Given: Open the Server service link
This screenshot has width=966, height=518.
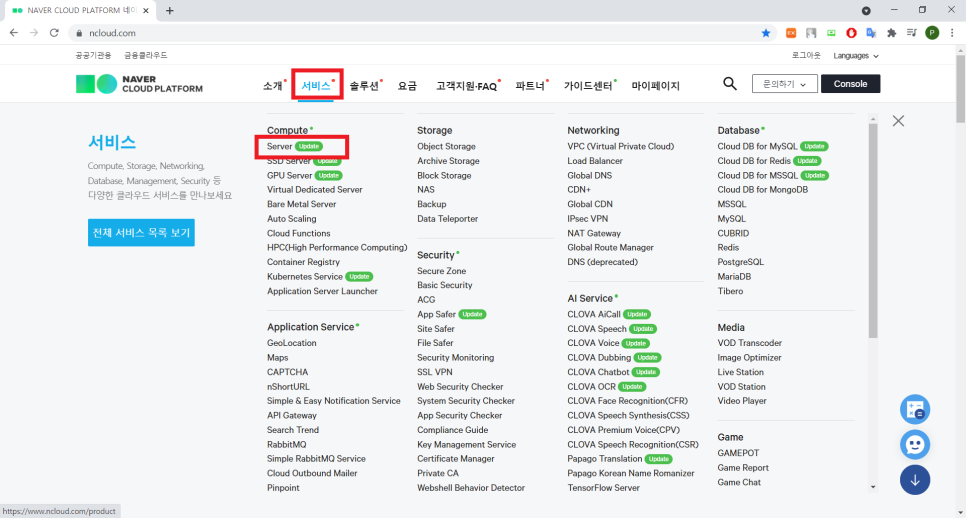Looking at the screenshot, I should point(279,147).
